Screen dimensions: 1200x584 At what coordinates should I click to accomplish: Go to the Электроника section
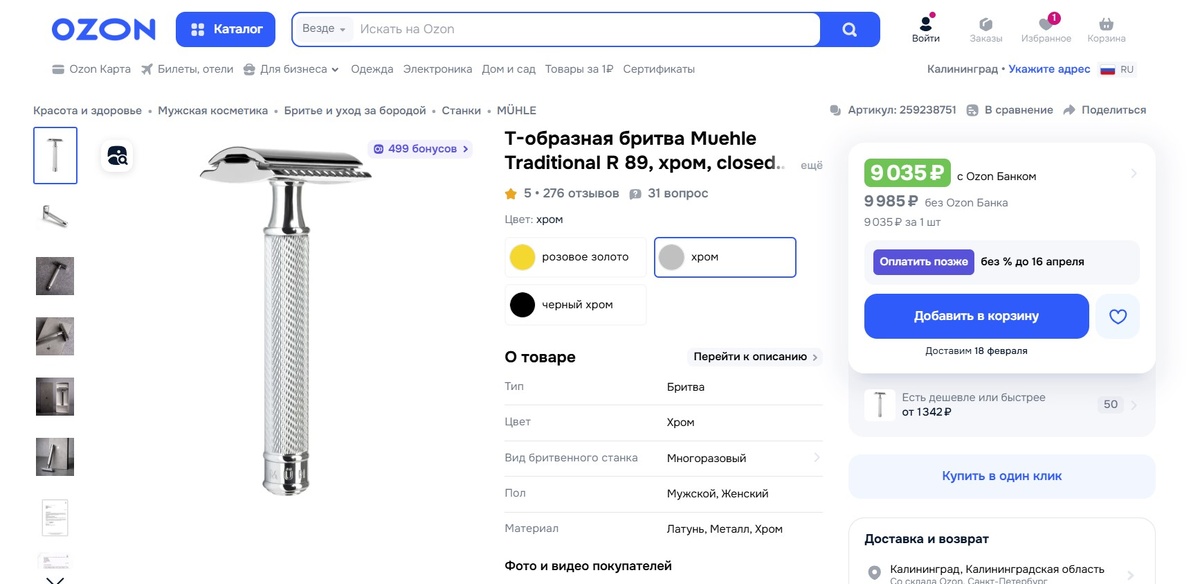437,69
